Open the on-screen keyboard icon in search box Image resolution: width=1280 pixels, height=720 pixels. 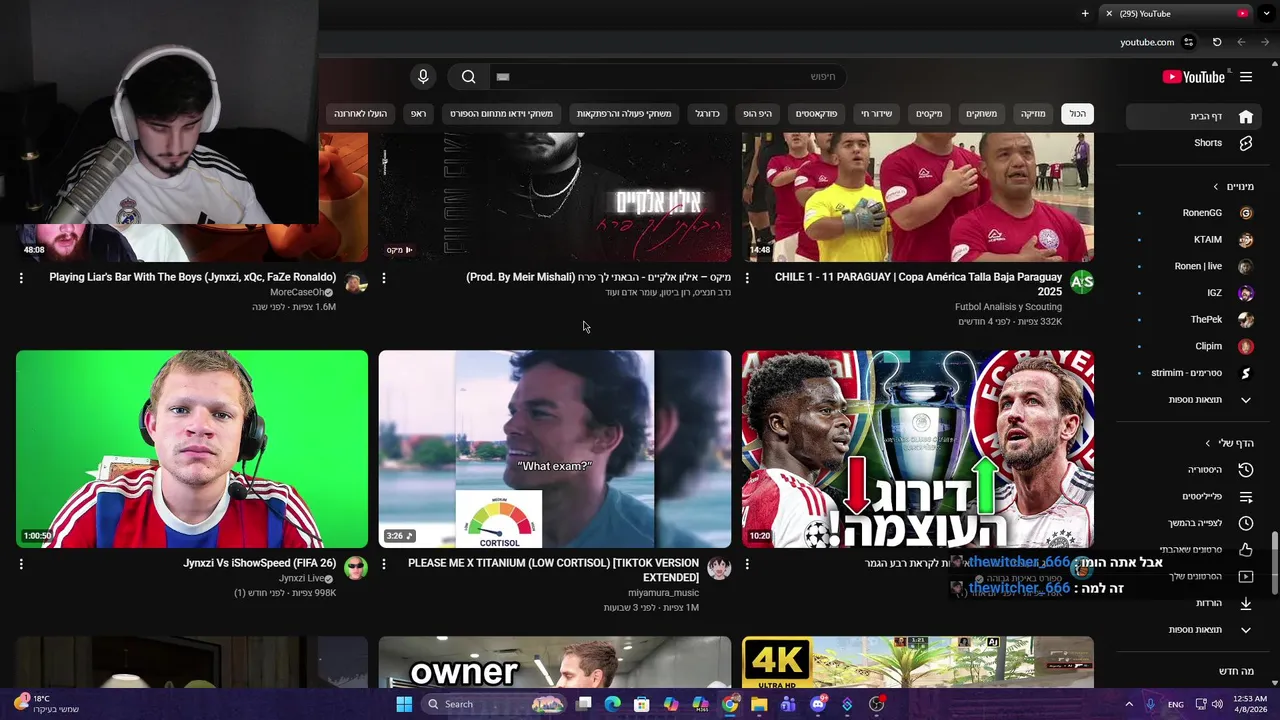(503, 77)
